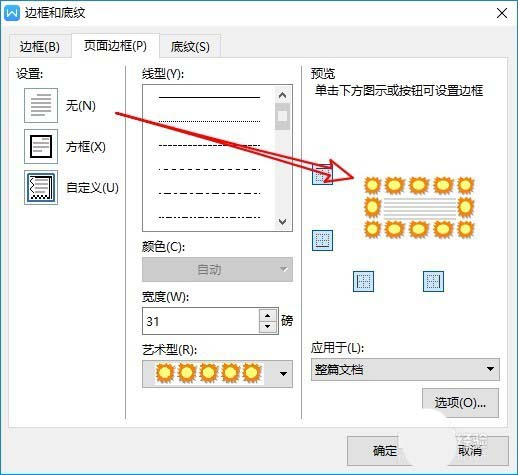The image size is (518, 475).
Task: Click the 宽度(W) input field showing 31
Action: (201, 321)
